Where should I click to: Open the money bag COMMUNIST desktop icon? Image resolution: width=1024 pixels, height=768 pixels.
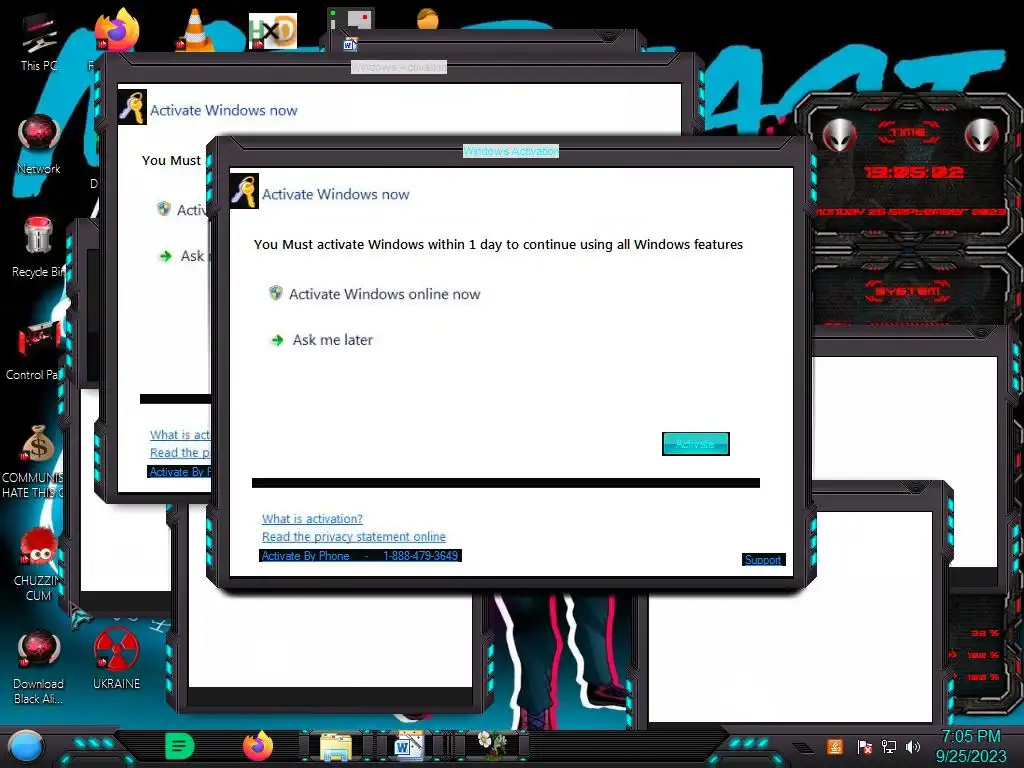[37, 460]
